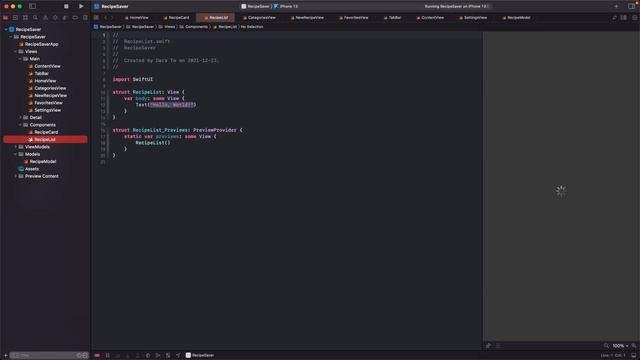Open the debug navigator

[65, 18]
